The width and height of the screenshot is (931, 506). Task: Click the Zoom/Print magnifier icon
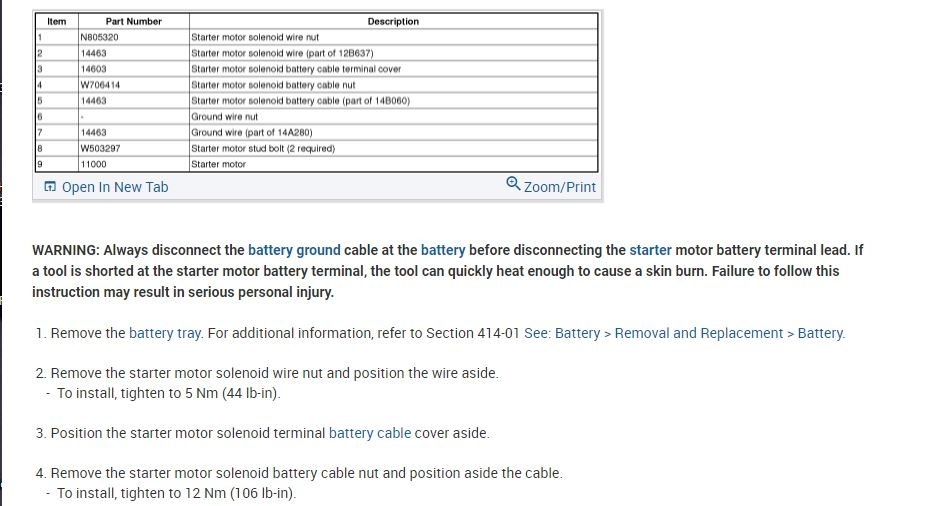point(514,184)
